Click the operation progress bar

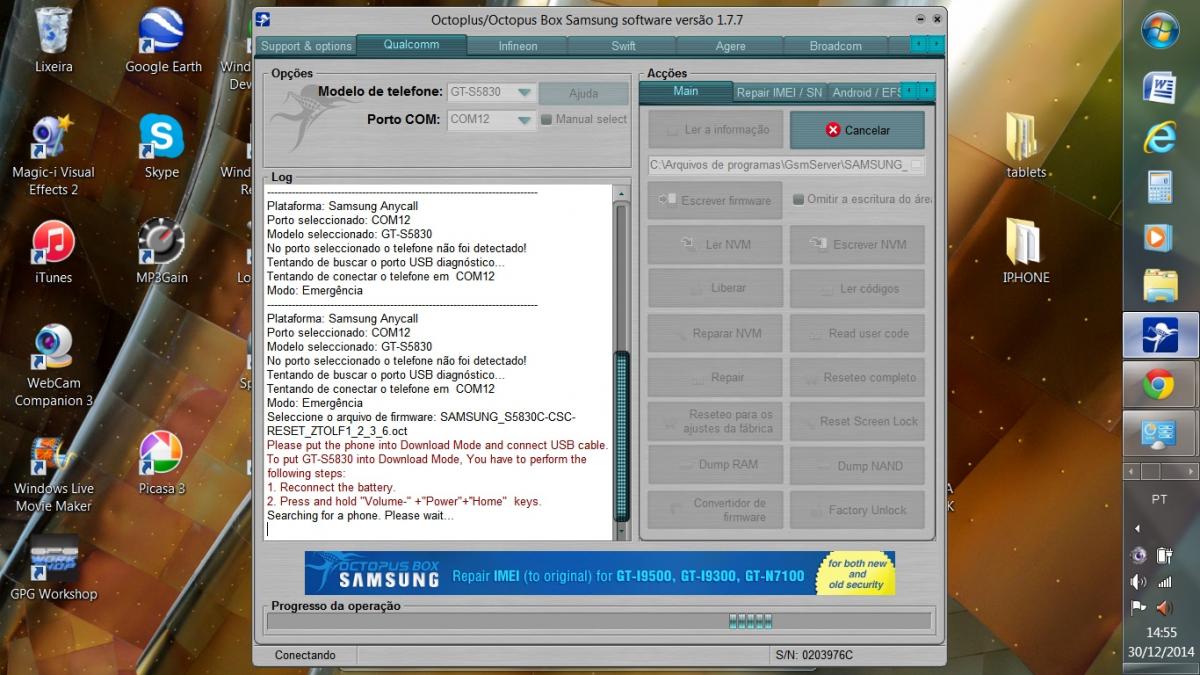(598, 621)
